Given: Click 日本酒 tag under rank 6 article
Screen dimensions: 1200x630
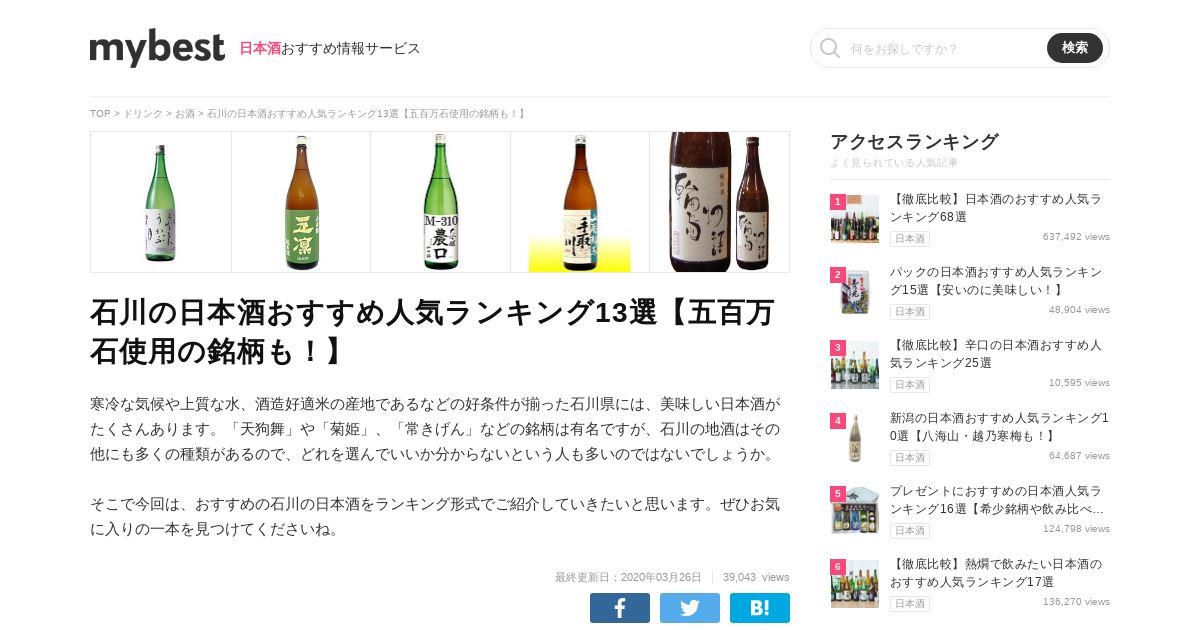Looking at the screenshot, I should click(x=910, y=604).
